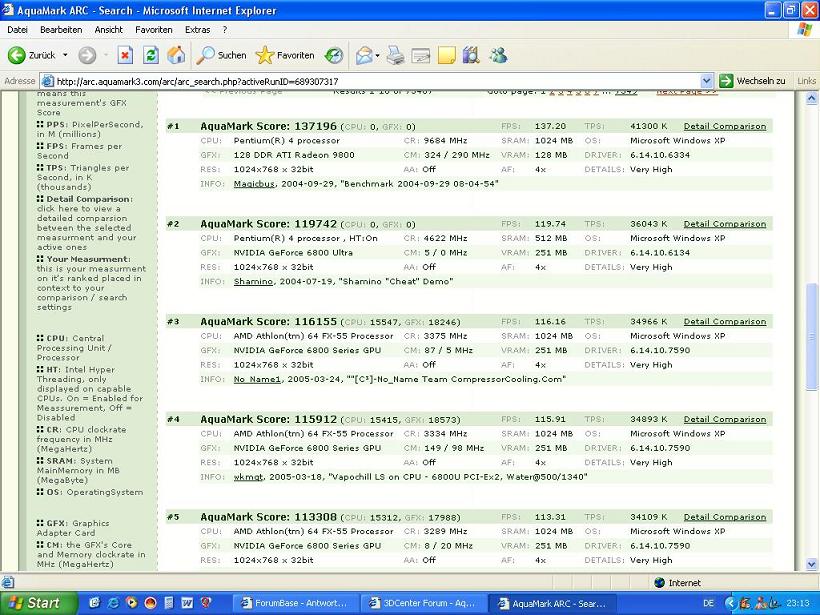Click the first quick launch icon beside Start

(x=95, y=603)
